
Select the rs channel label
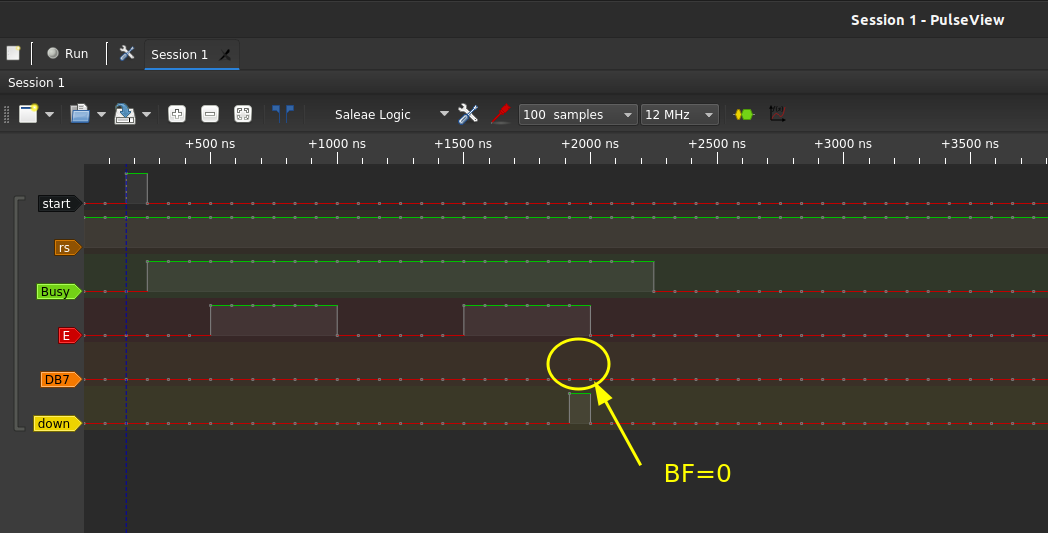[x=68, y=247]
